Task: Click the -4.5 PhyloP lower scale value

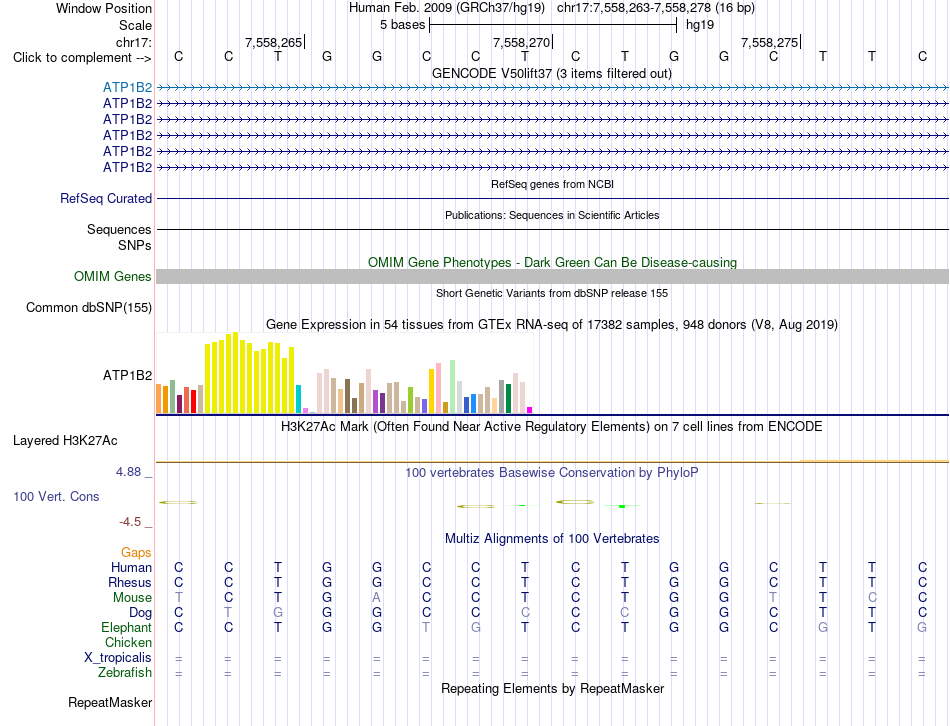Action: pos(130,522)
